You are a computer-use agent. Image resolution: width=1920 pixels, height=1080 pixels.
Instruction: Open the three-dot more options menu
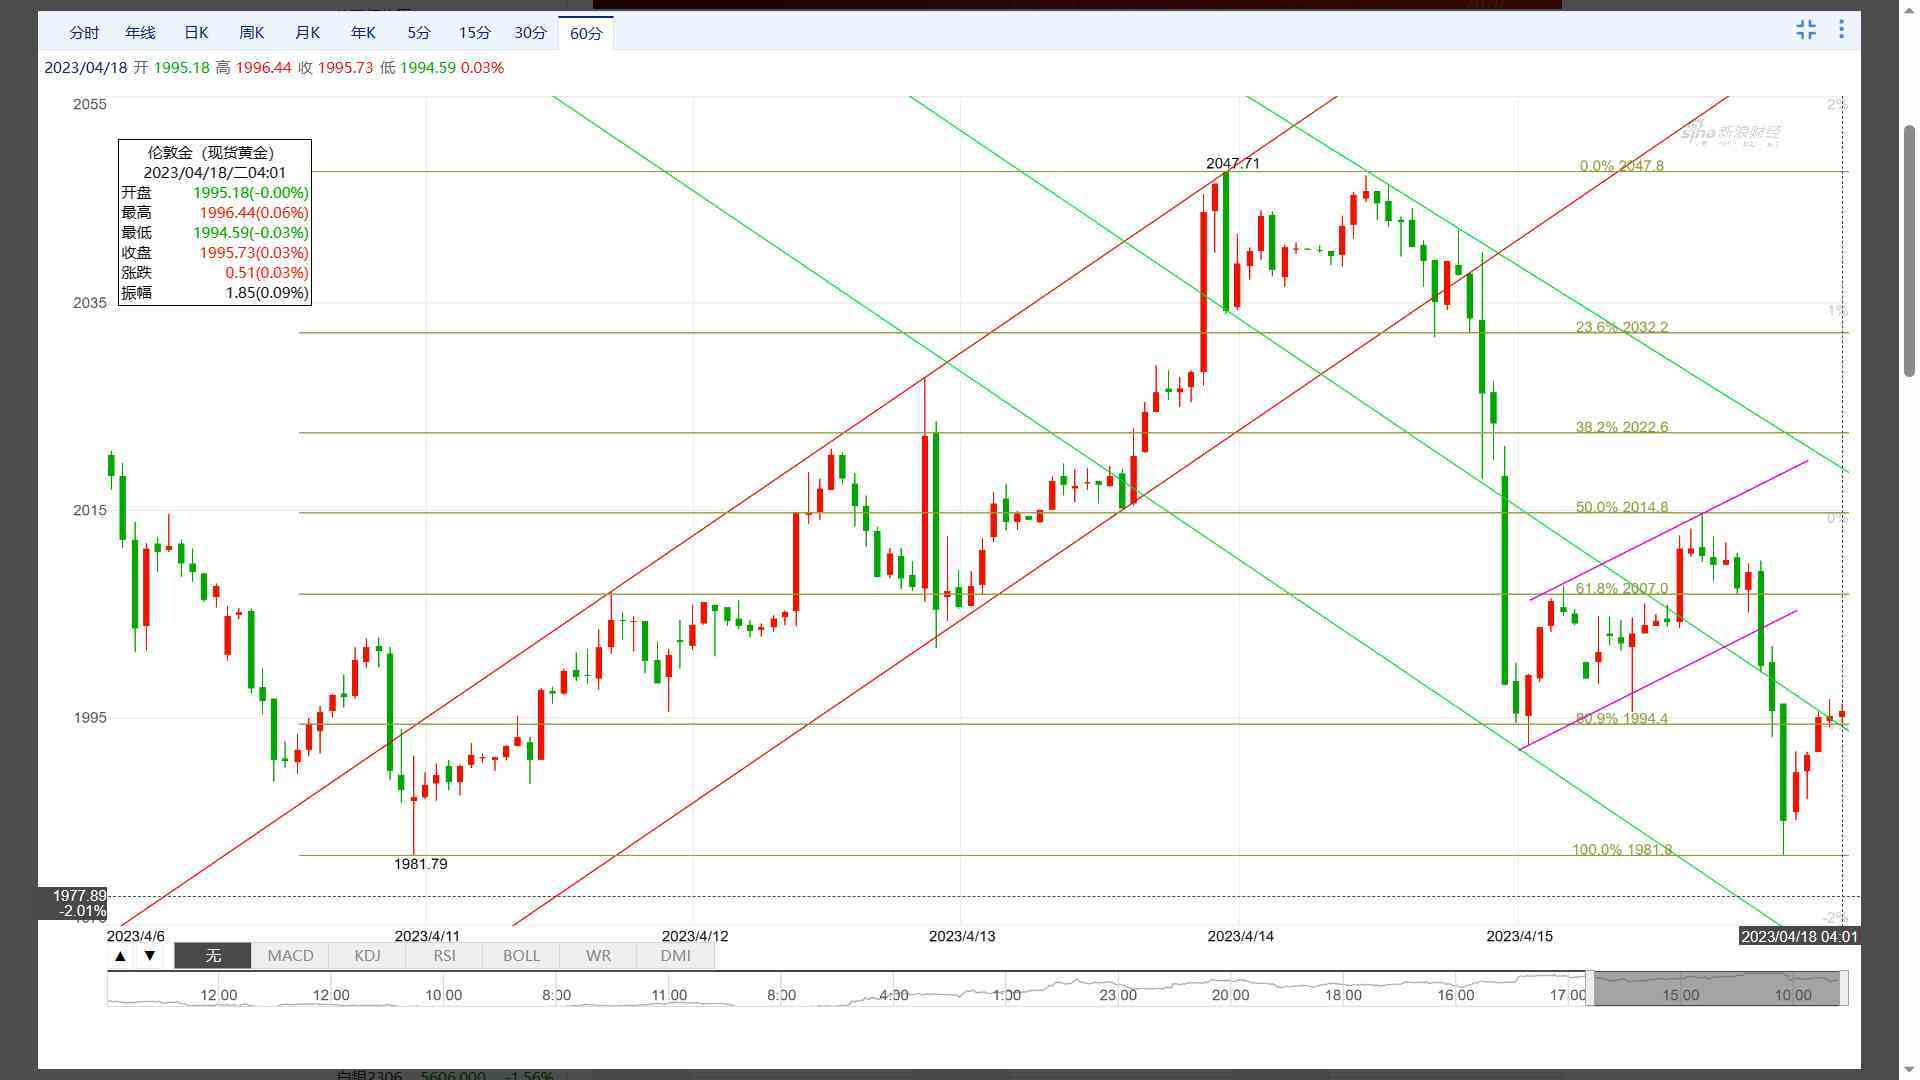pos(1841,30)
